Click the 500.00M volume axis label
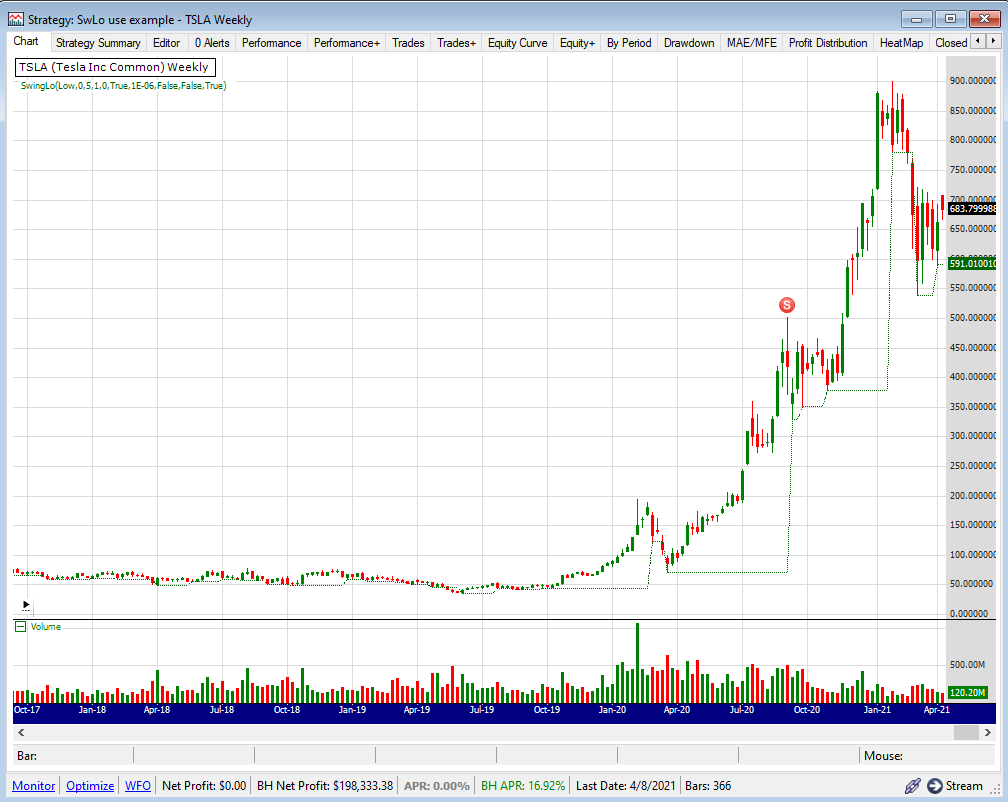The image size is (1008, 802). point(968,664)
